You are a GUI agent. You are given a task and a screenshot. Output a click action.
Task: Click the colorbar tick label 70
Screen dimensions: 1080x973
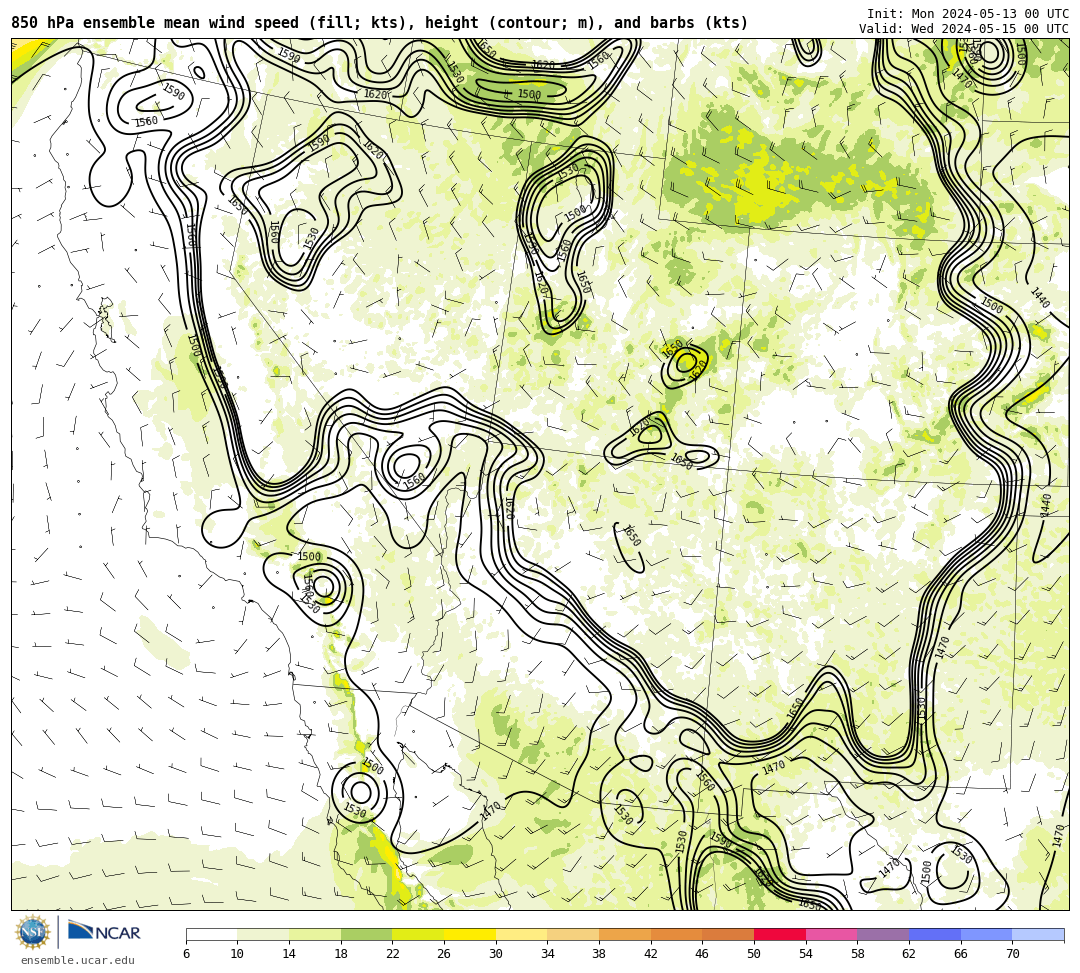coord(1012,954)
